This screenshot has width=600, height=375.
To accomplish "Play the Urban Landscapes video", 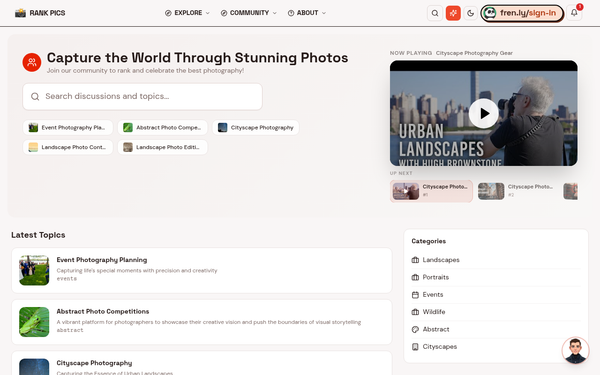I will point(484,113).
